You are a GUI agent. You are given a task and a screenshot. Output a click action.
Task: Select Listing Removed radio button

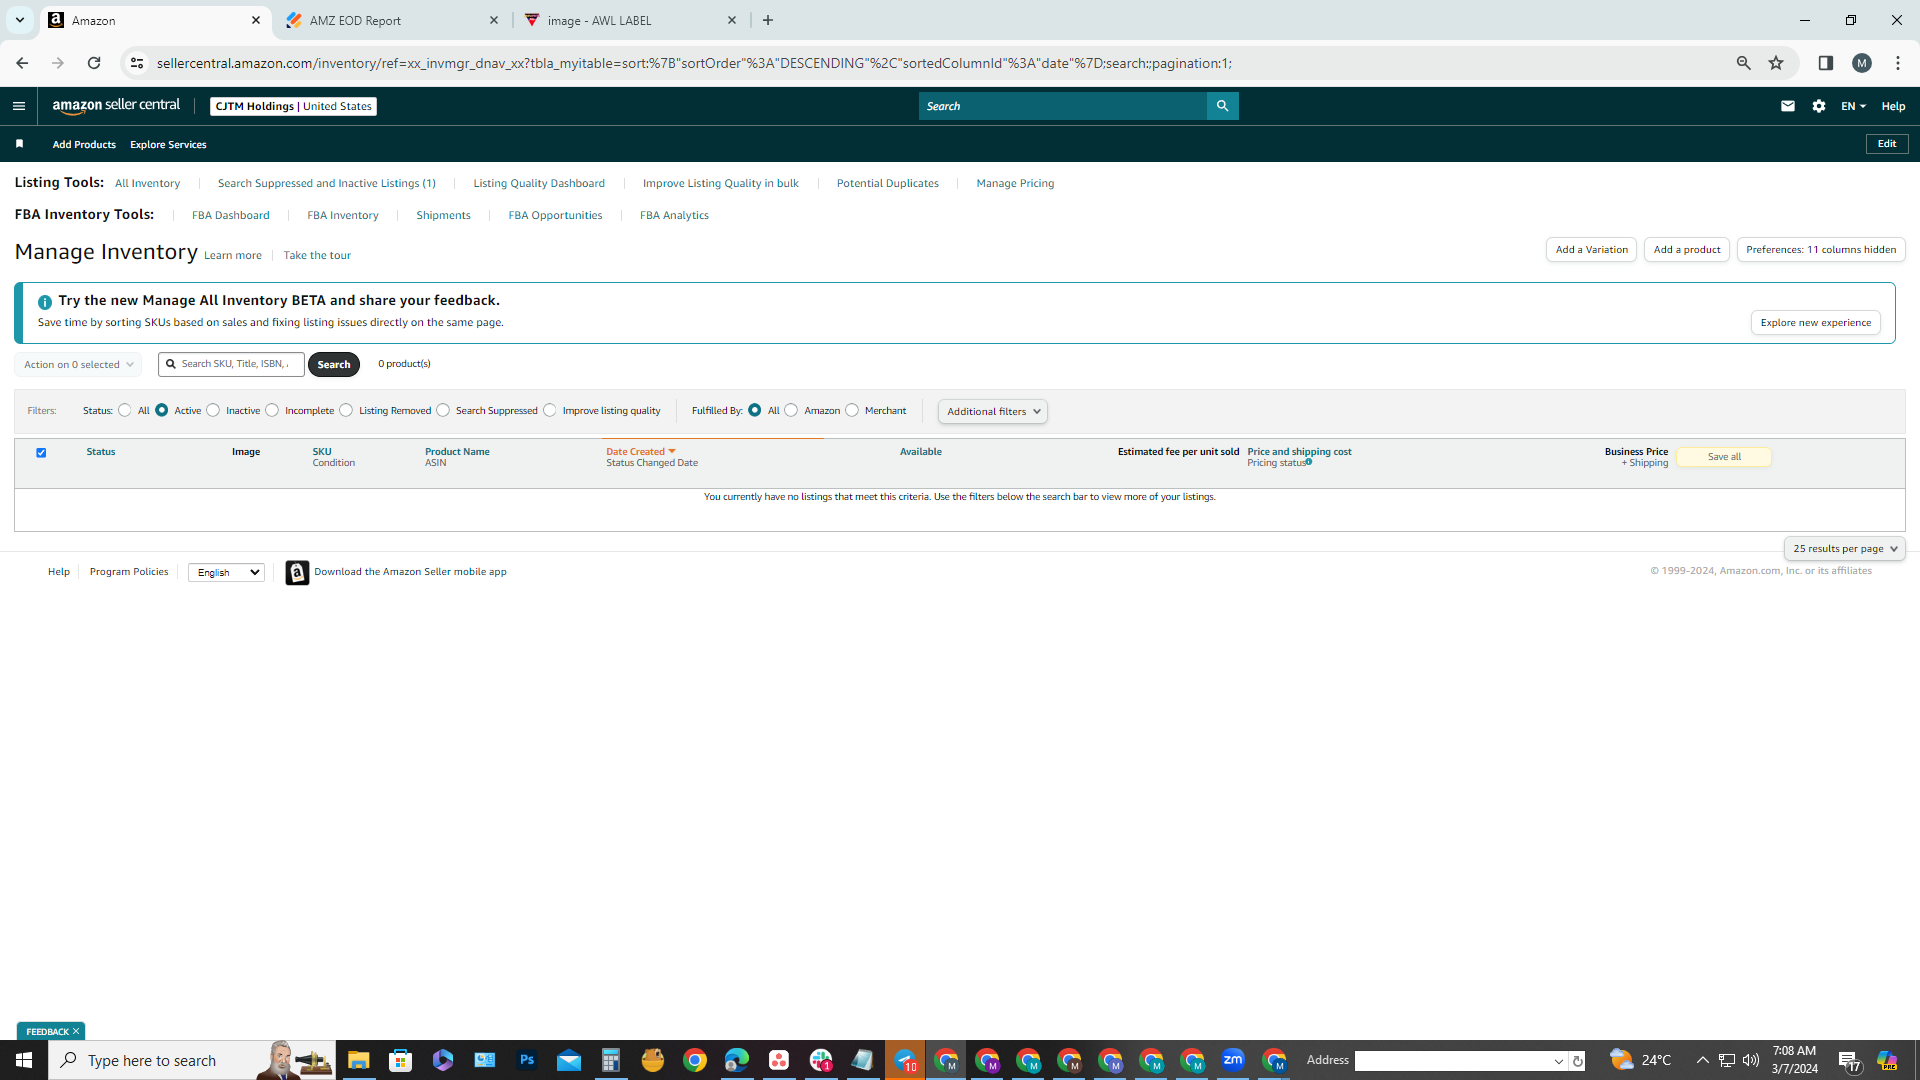pyautogui.click(x=346, y=410)
